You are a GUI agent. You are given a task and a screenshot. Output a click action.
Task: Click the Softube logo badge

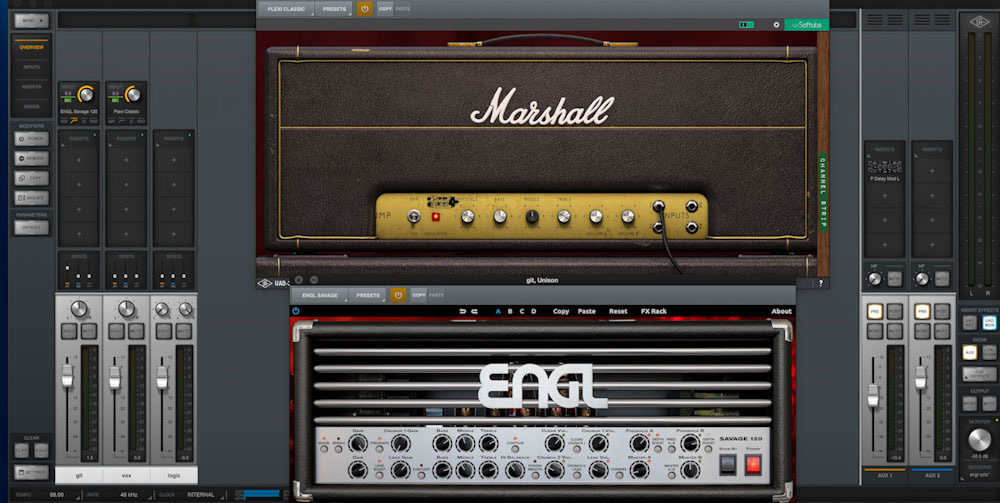(807, 25)
